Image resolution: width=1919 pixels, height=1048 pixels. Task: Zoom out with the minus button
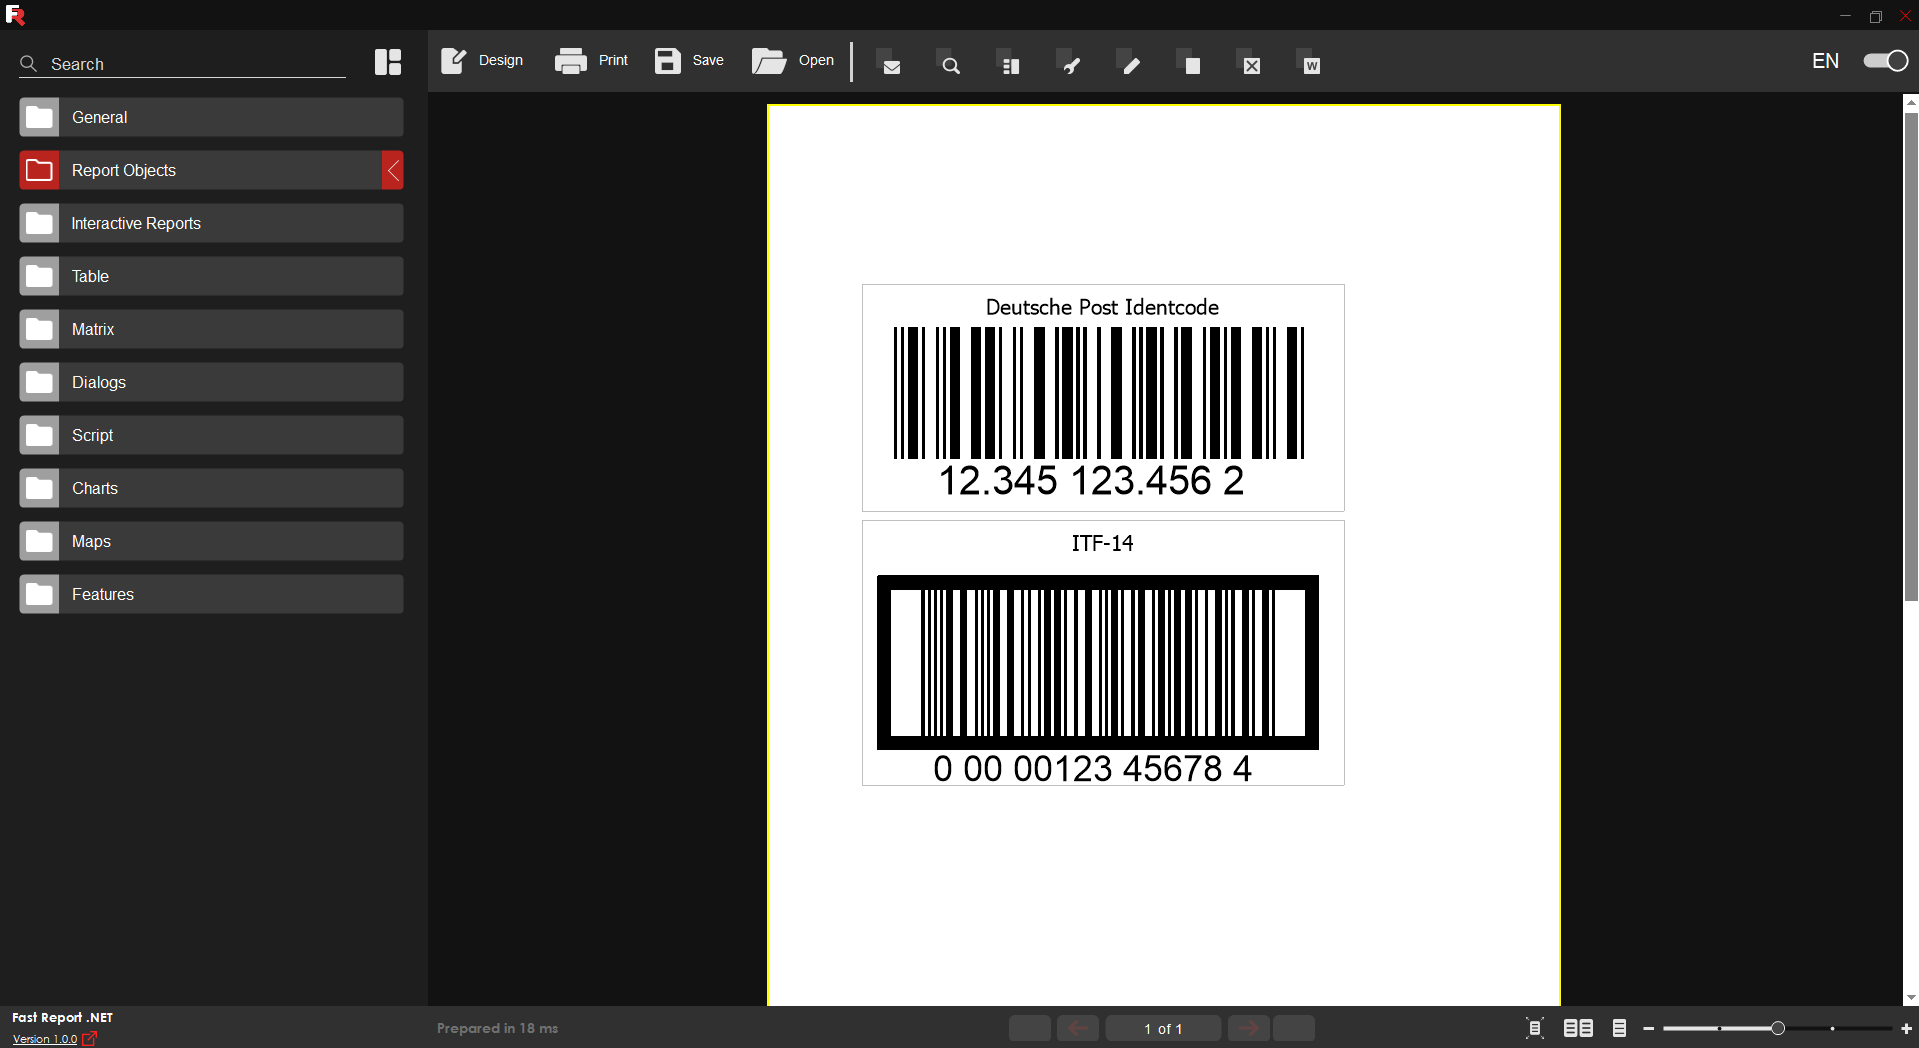coord(1649,1029)
